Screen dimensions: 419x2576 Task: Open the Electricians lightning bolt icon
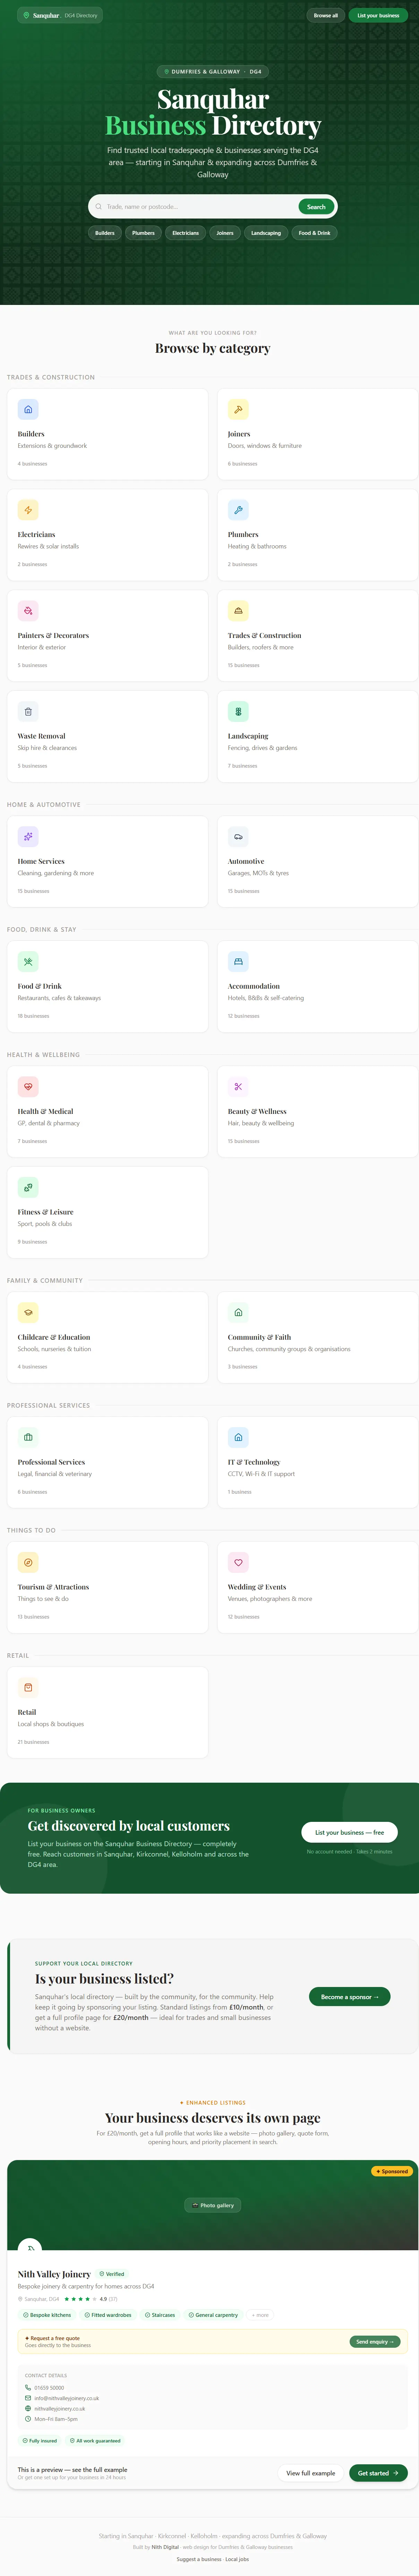pyautogui.click(x=28, y=510)
